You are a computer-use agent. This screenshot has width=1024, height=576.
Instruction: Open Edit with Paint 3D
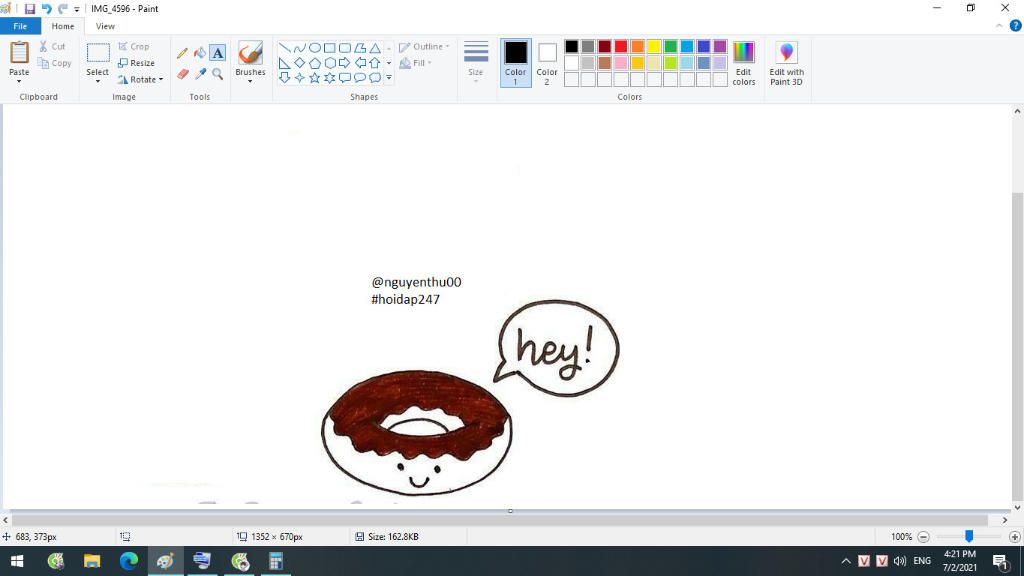pyautogui.click(x=786, y=63)
